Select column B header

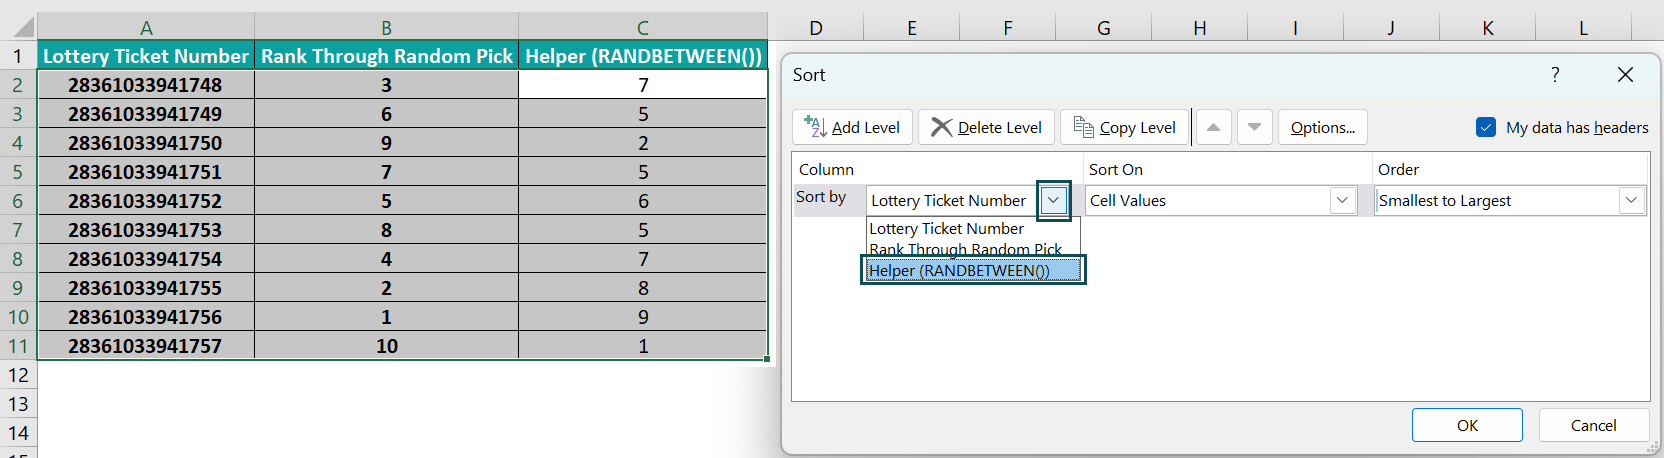[x=386, y=27]
